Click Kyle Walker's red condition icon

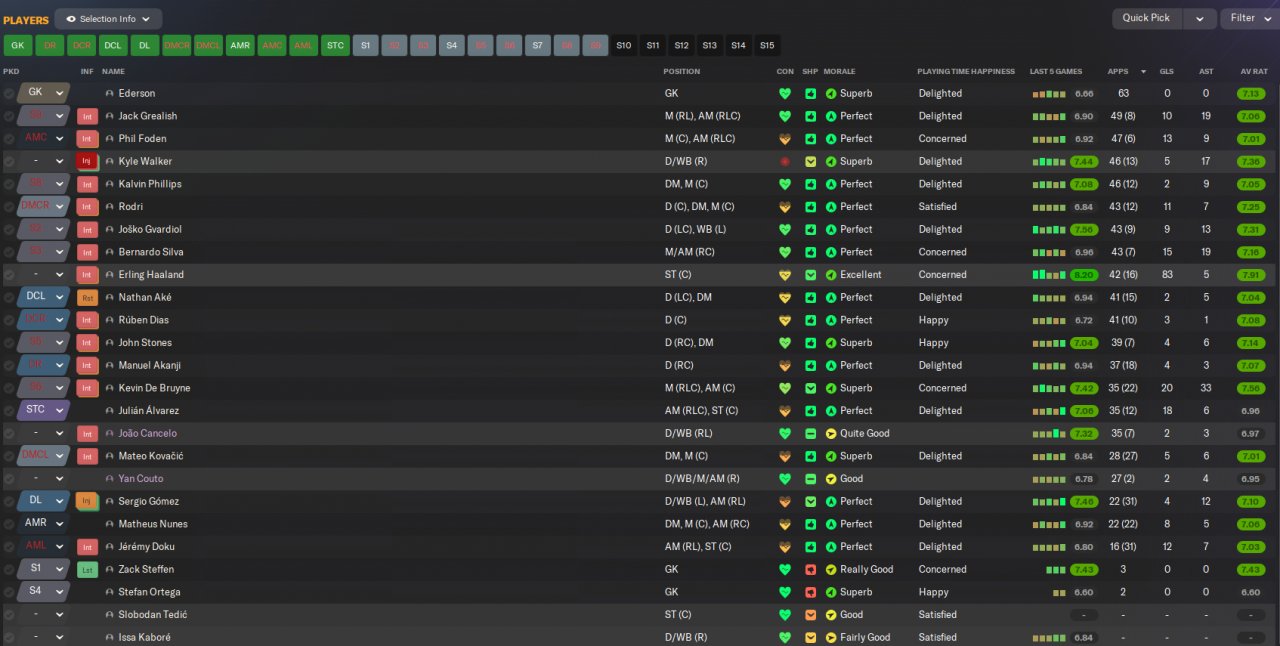785,161
